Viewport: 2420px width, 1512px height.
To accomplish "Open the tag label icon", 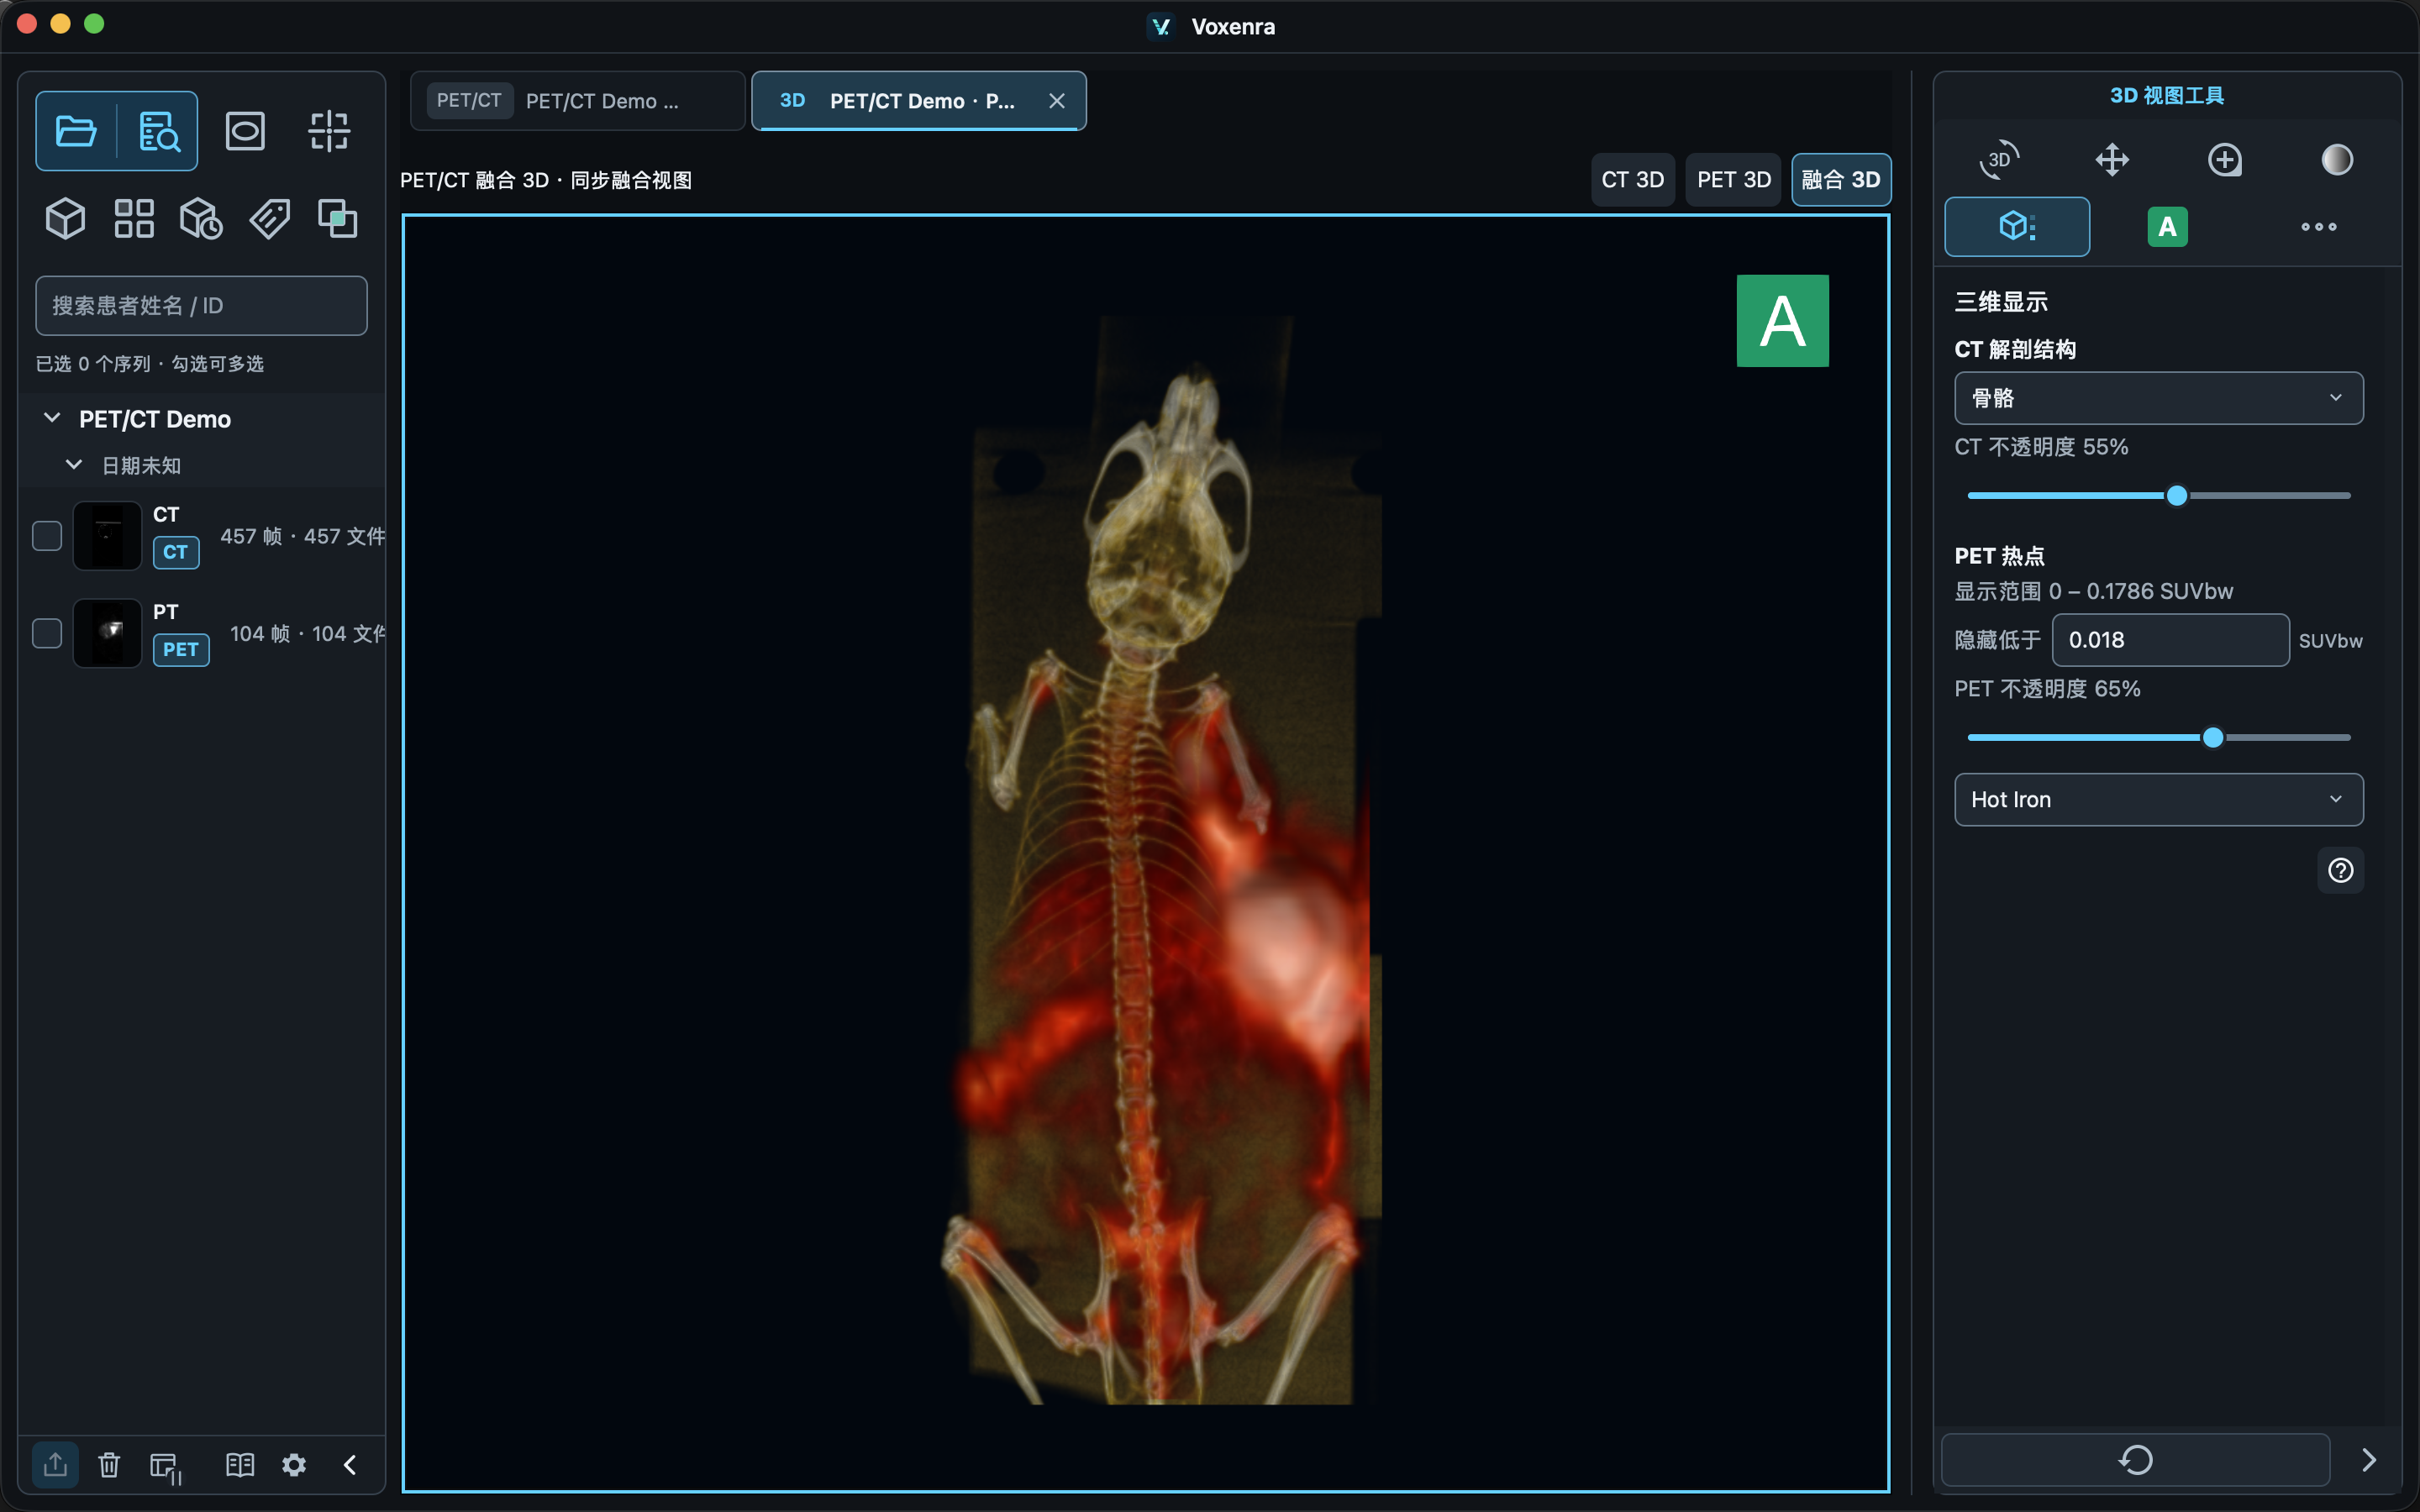I will pos(269,218).
